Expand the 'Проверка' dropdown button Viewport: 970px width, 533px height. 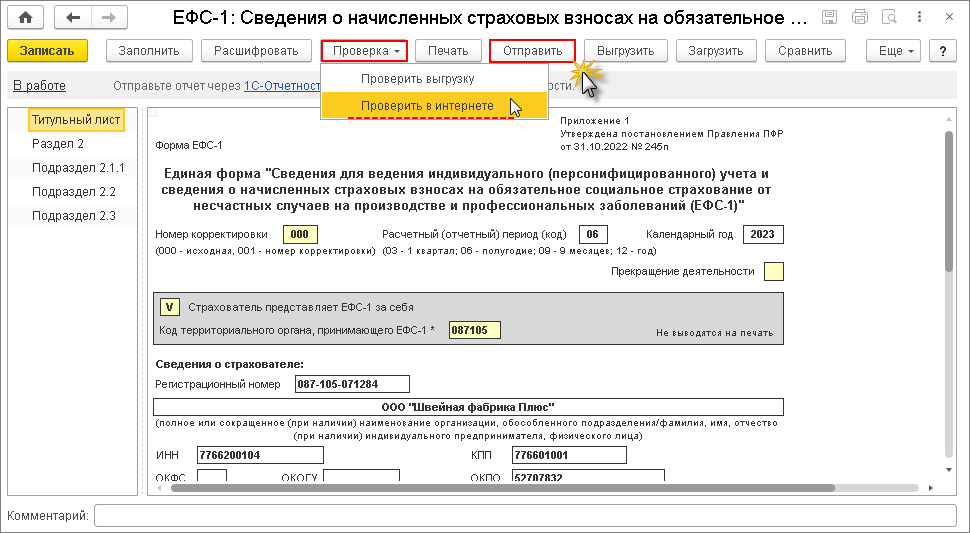point(364,51)
